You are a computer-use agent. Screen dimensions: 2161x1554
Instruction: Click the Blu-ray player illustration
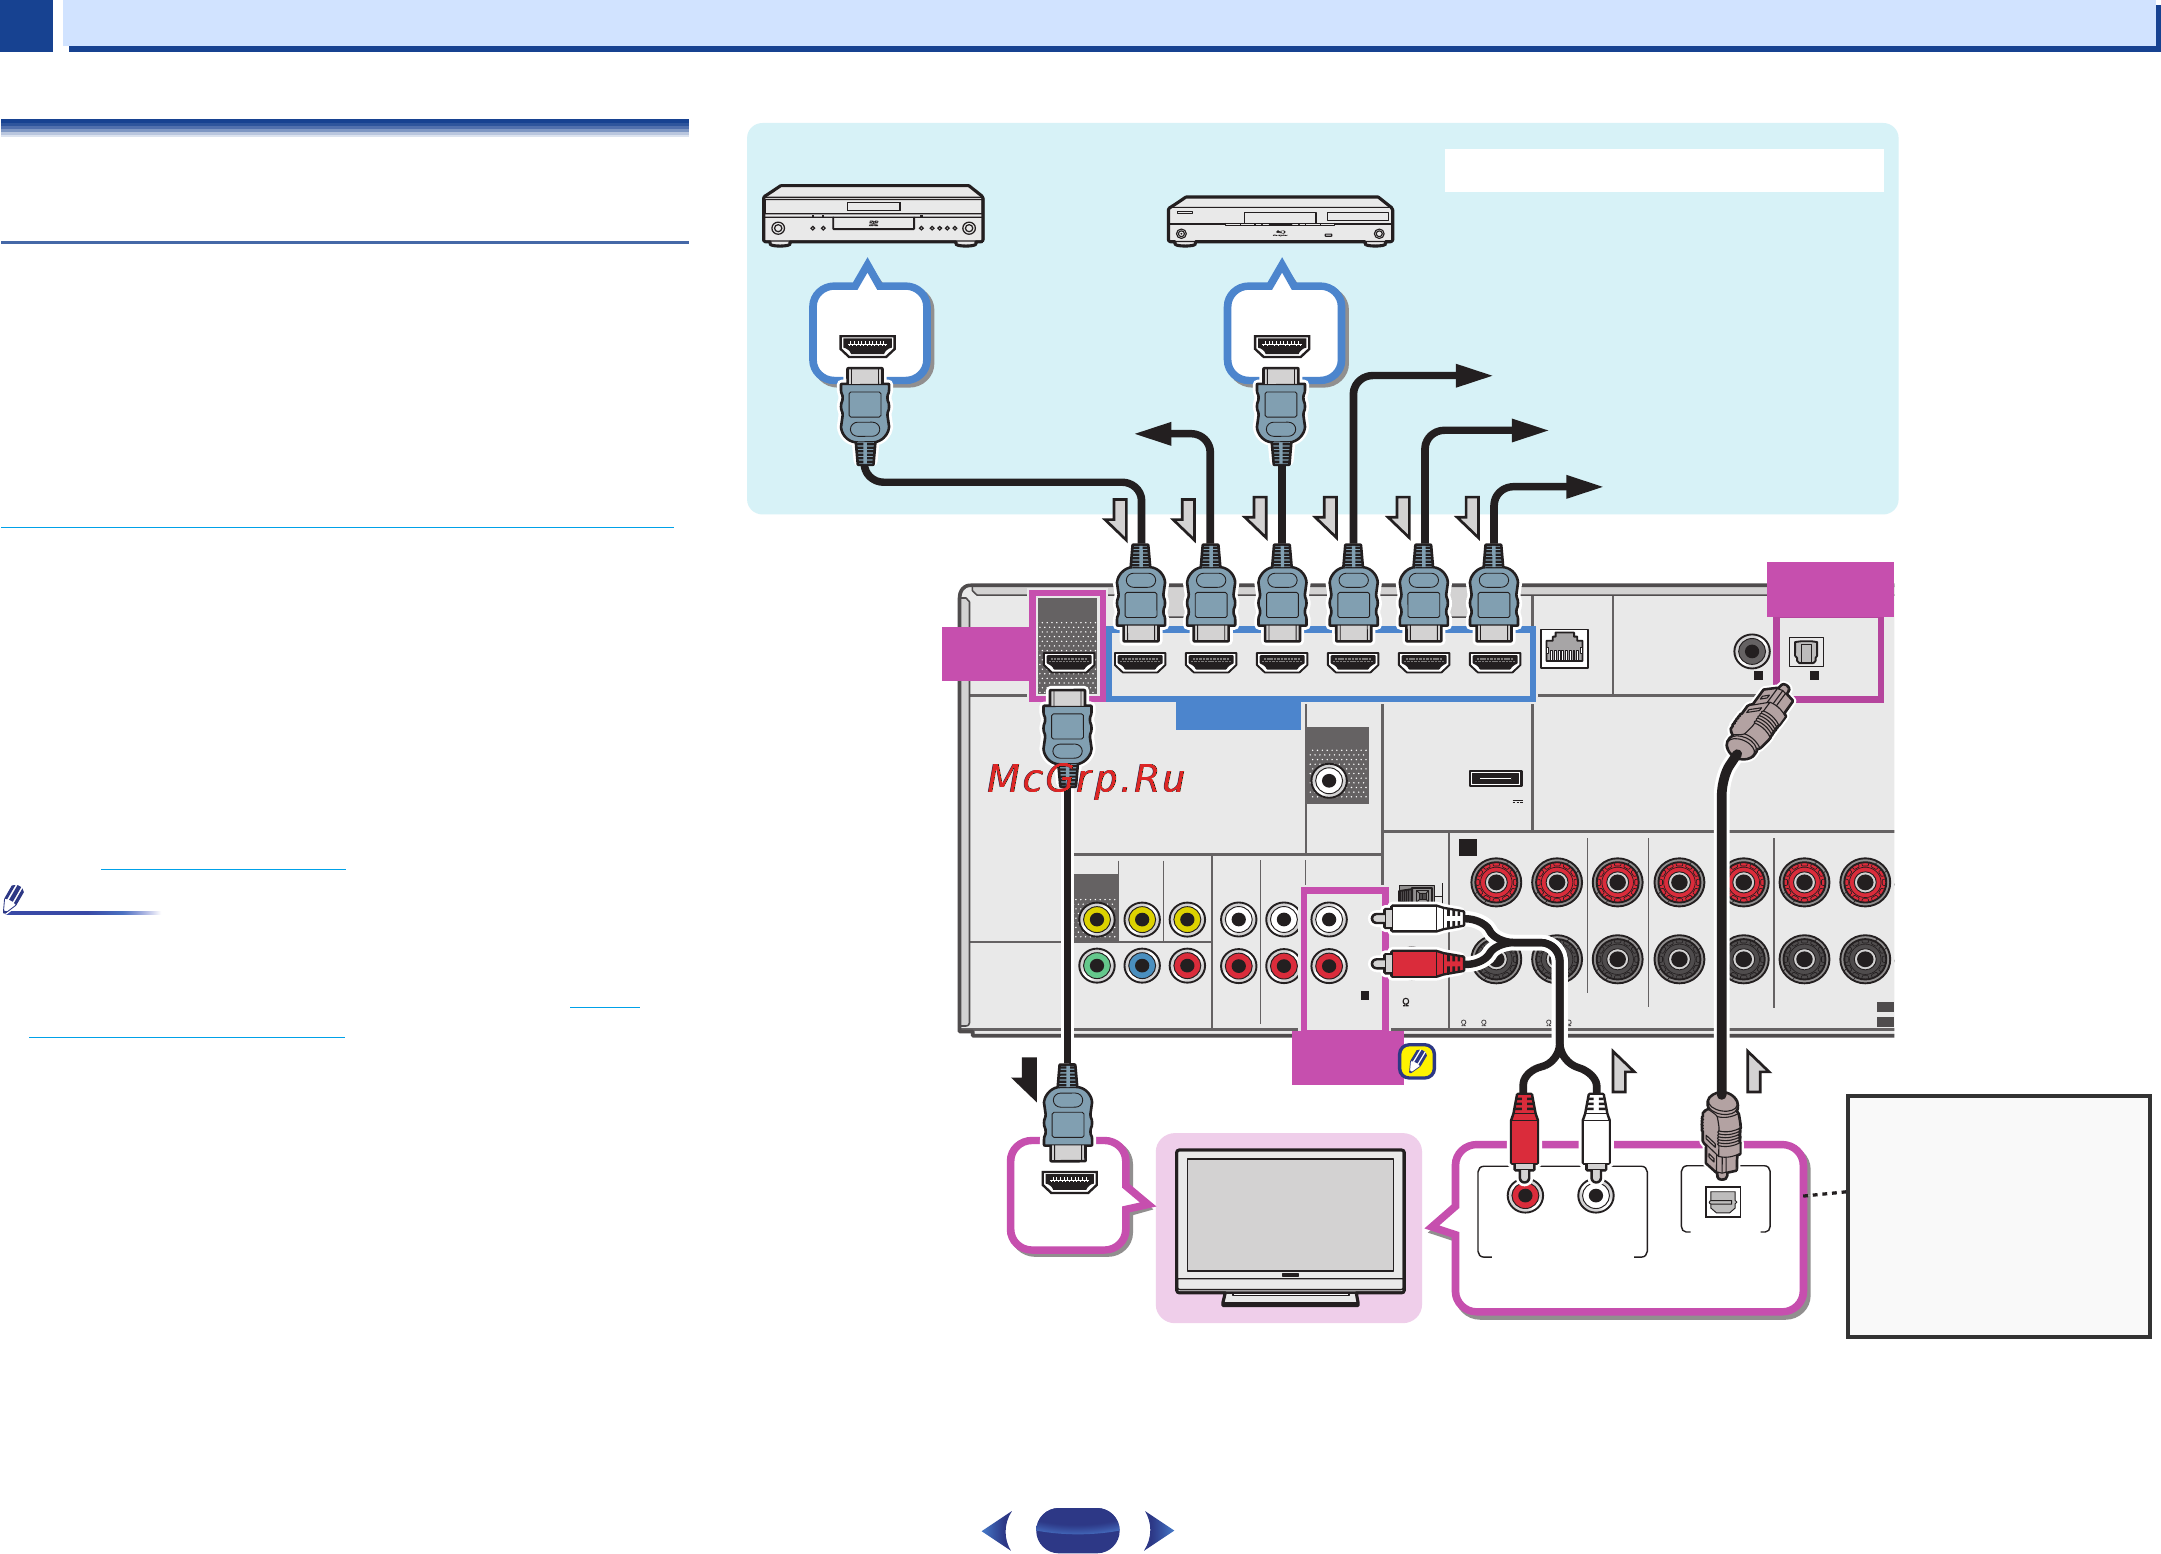(1280, 221)
